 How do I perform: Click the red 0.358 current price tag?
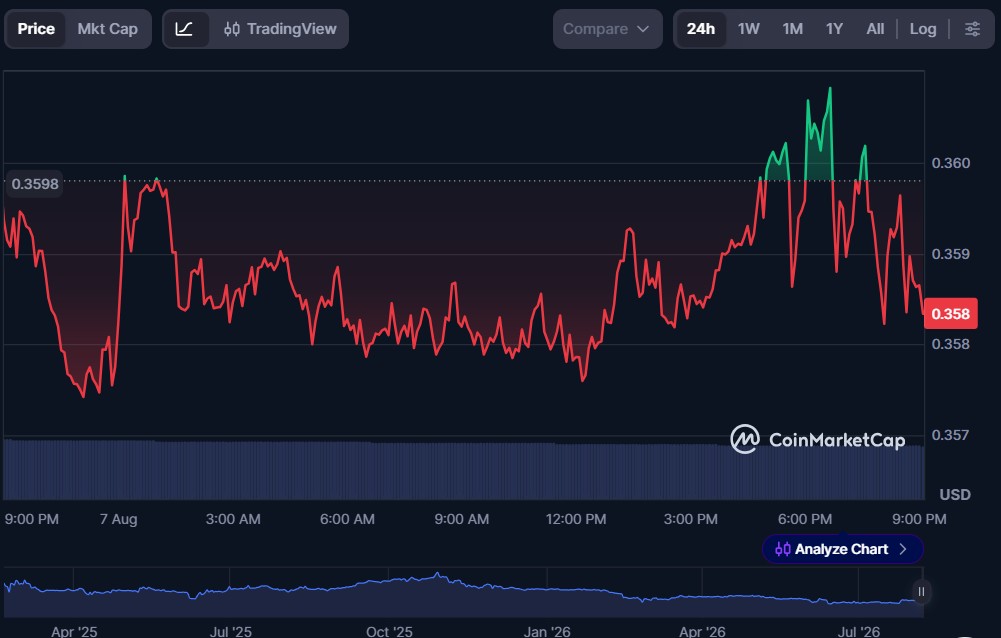point(951,314)
